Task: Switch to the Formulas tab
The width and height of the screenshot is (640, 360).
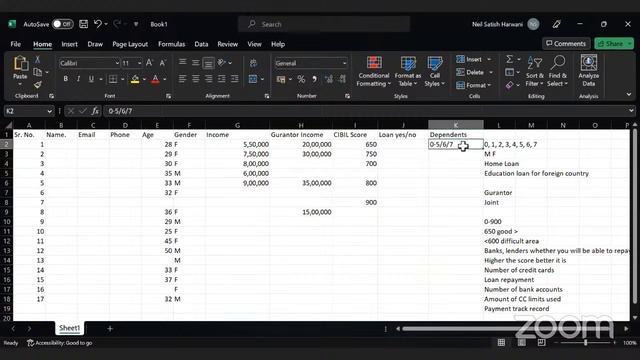Action: [x=171, y=44]
